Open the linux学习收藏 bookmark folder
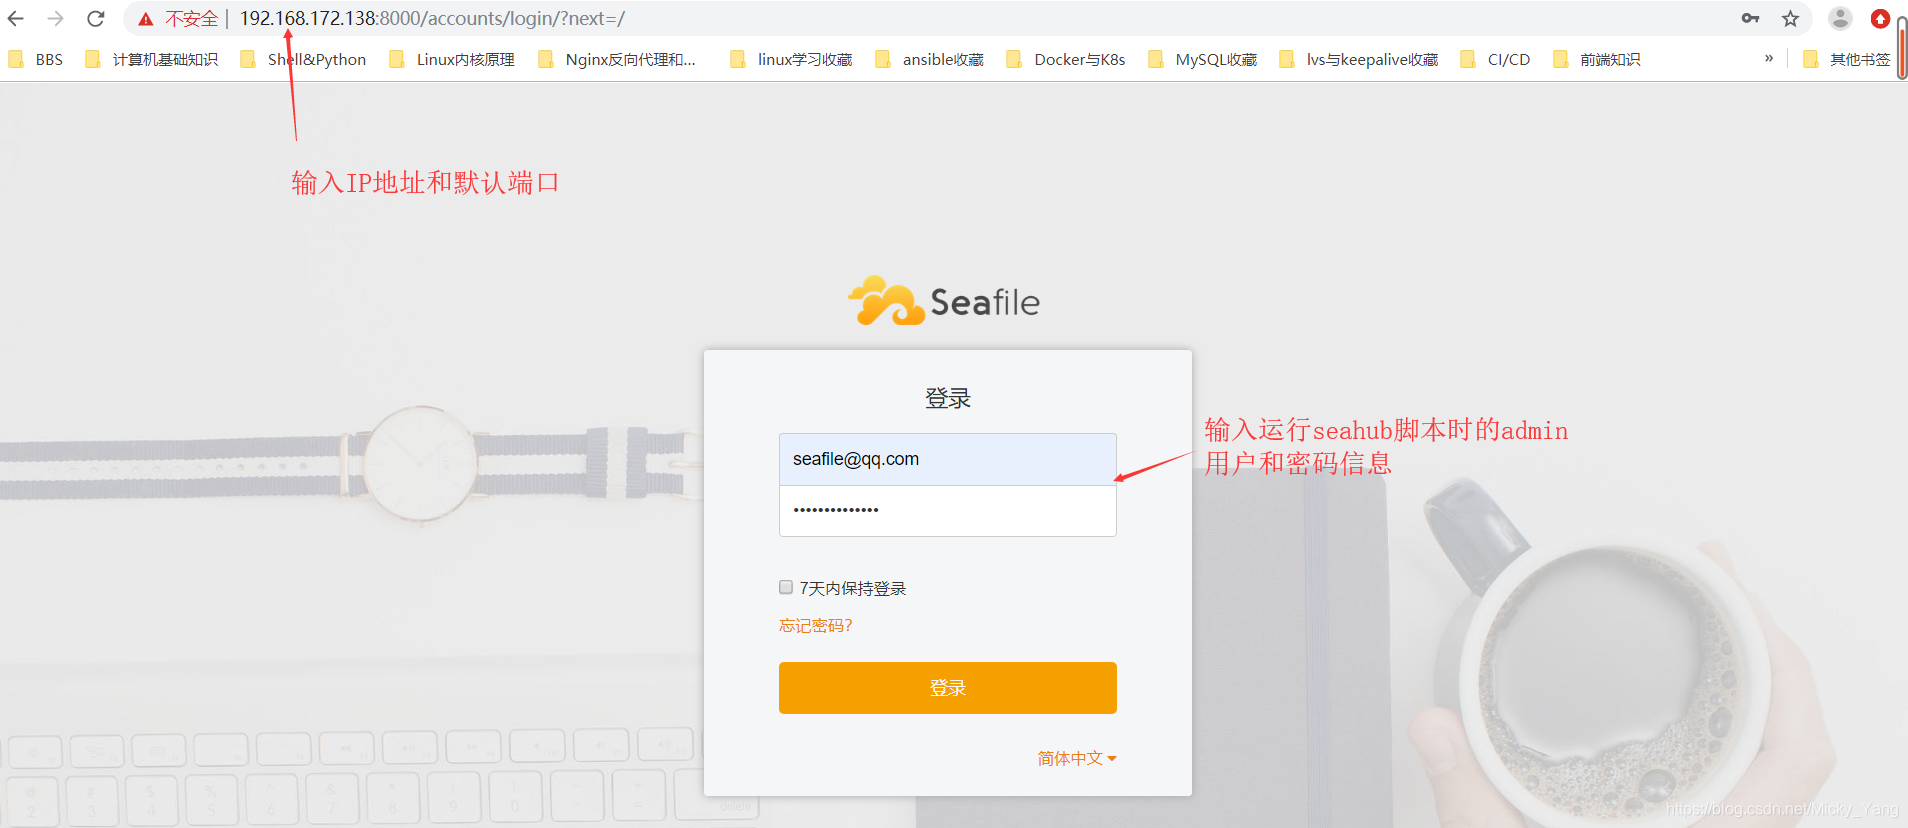This screenshot has height=828, width=1908. (791, 60)
